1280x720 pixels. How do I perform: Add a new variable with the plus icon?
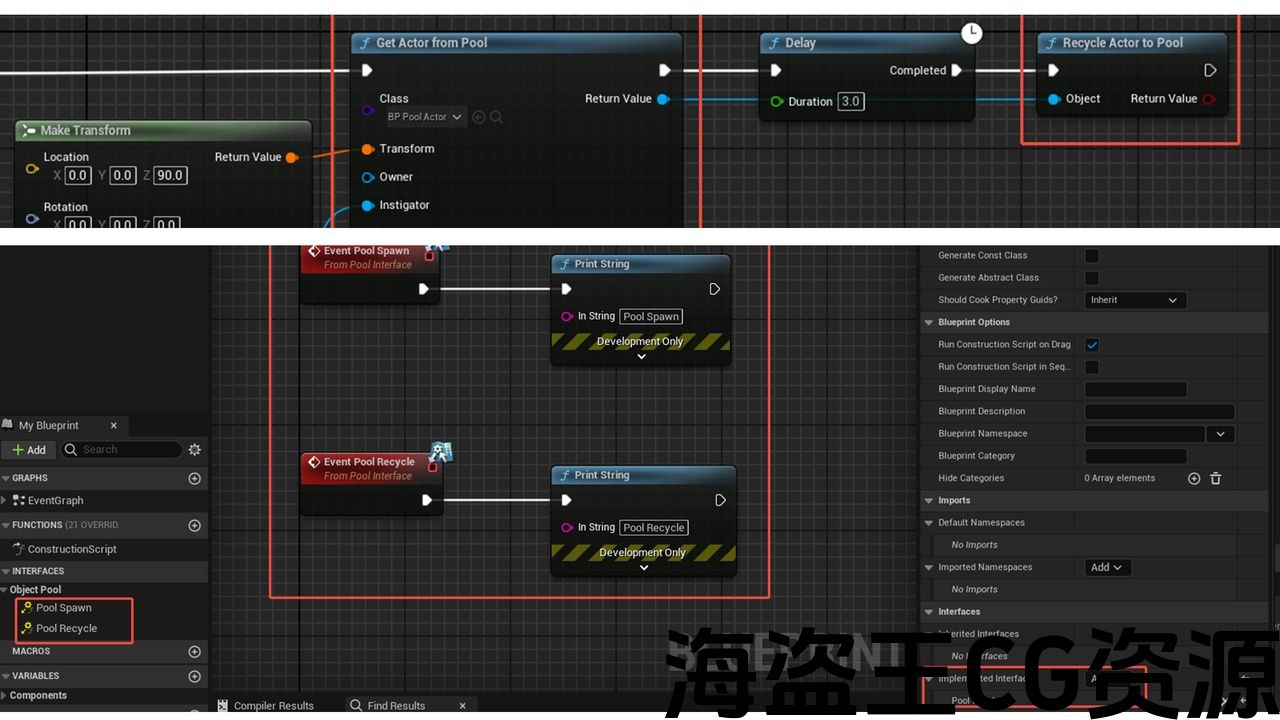click(194, 677)
